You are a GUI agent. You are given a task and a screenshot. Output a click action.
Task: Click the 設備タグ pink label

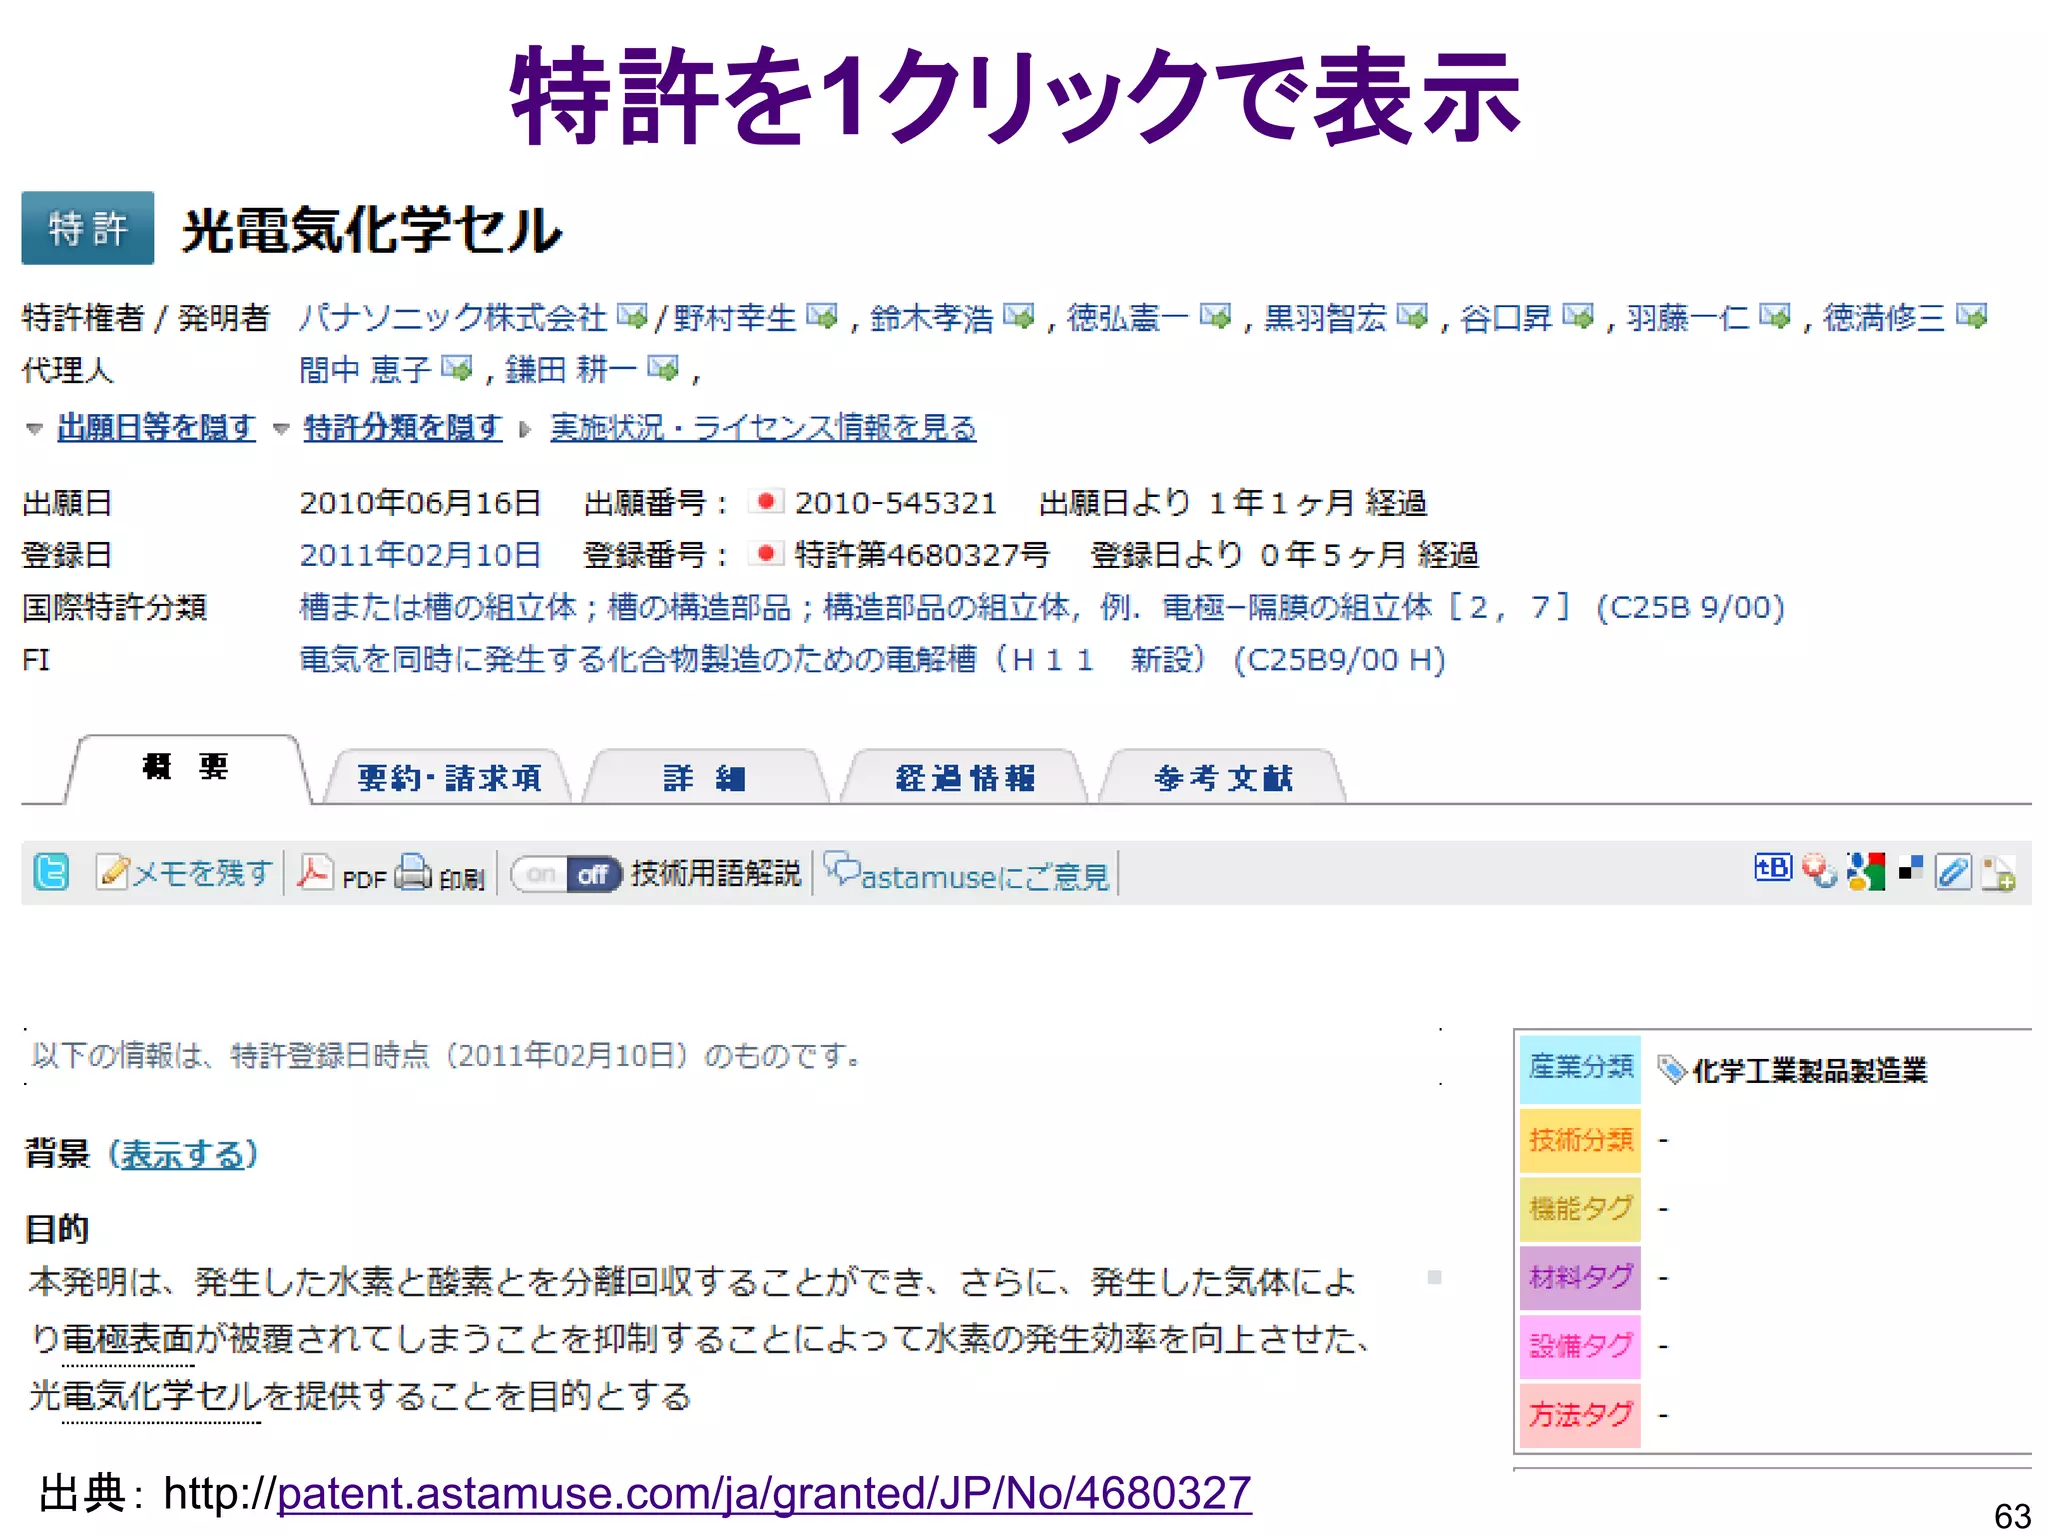pos(1580,1347)
